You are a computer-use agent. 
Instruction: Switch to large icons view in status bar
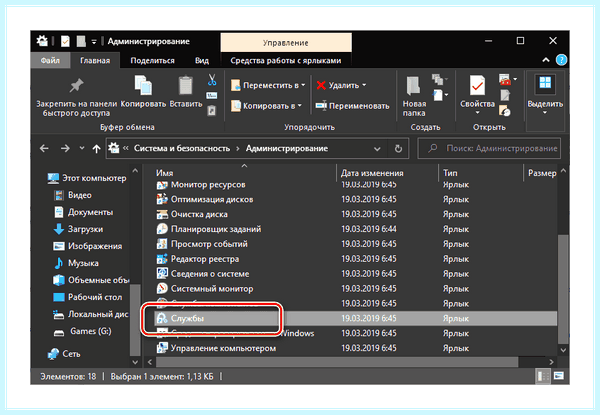559,376
